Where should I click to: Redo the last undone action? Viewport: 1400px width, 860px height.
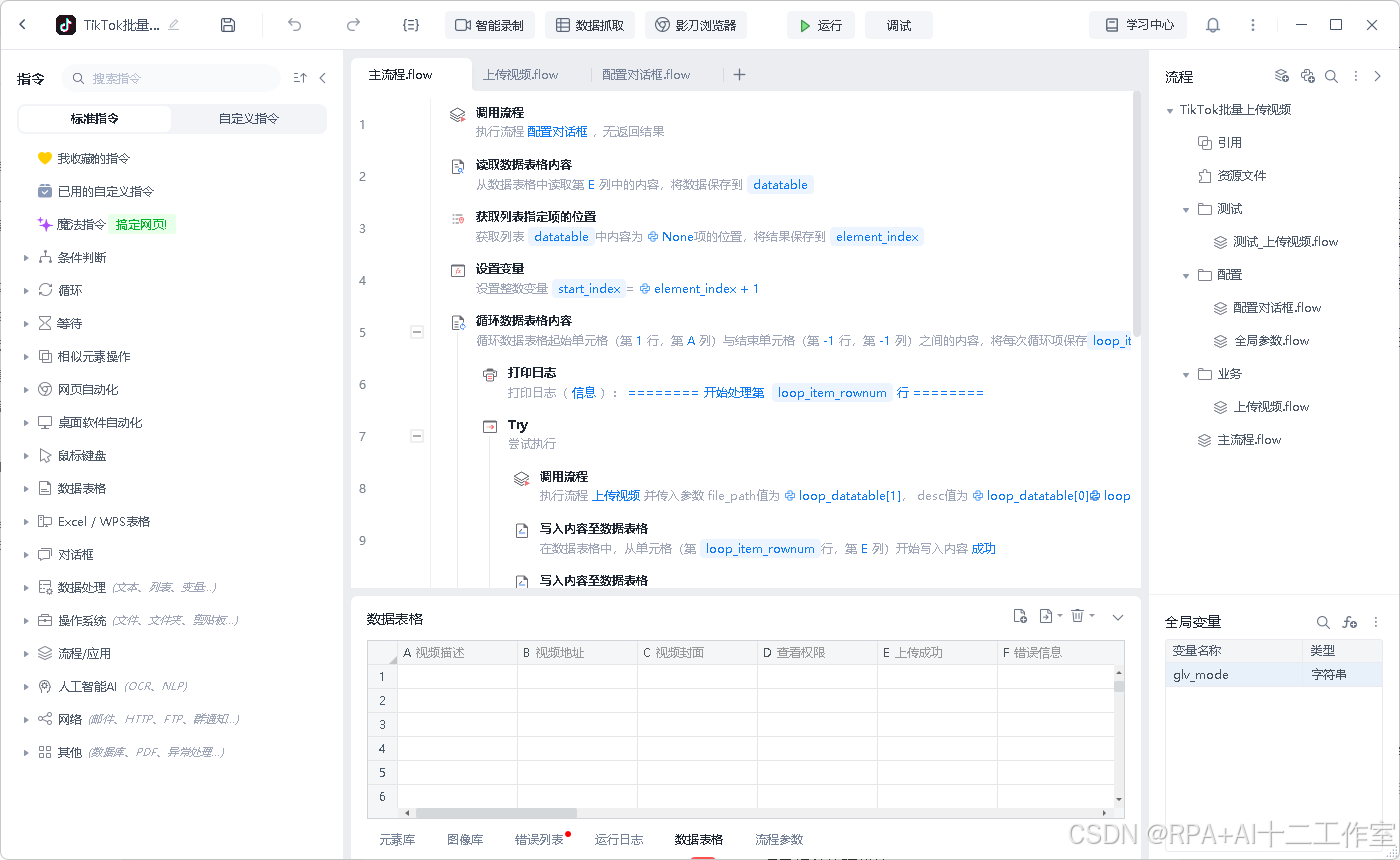pos(353,25)
